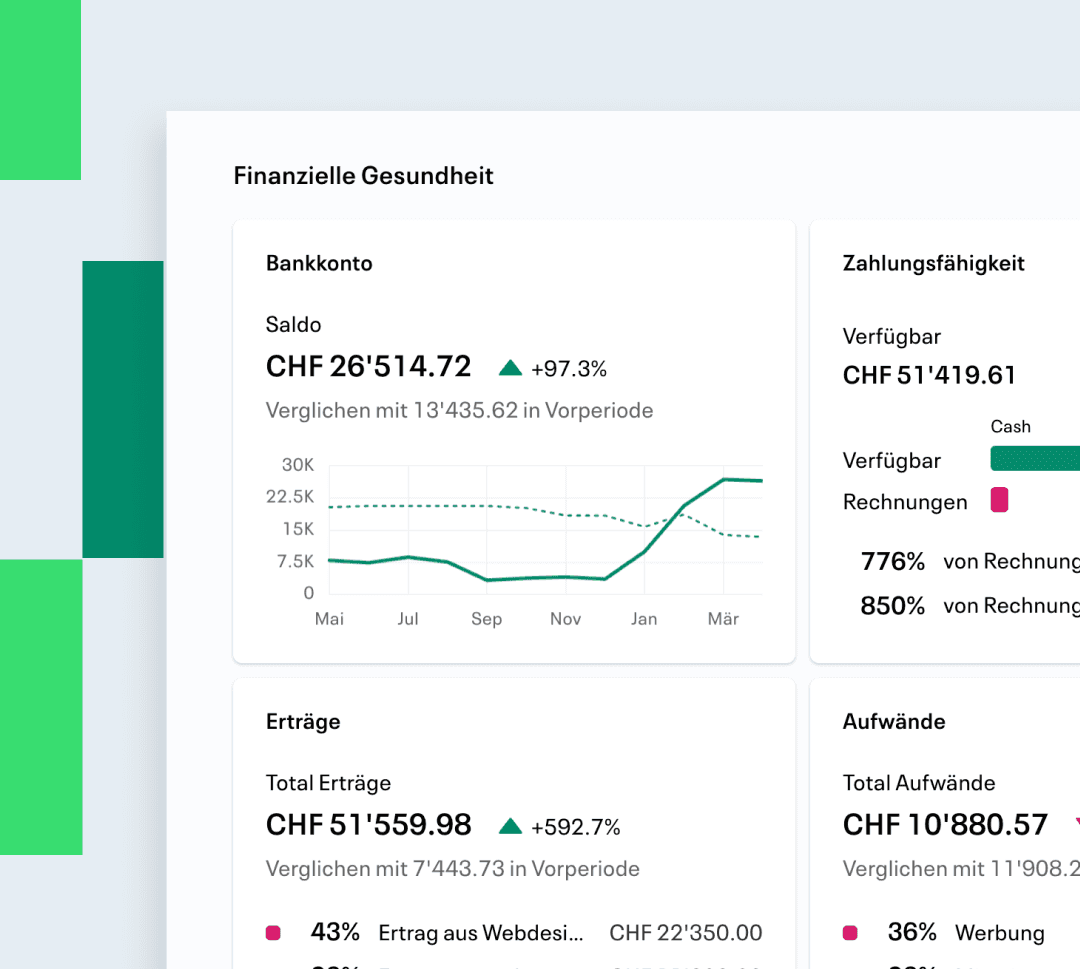
Task: Click the green up-triangle beside +592.7%
Action: [510, 826]
